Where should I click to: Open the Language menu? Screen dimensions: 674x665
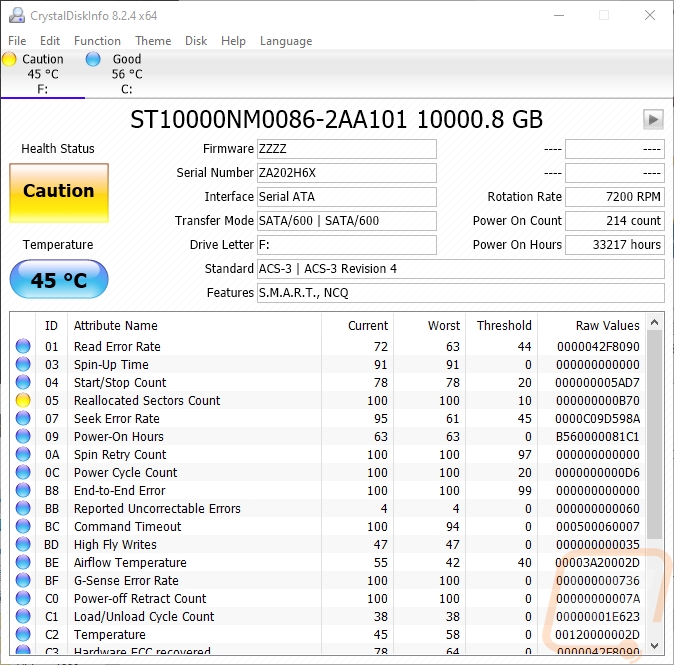tap(286, 41)
